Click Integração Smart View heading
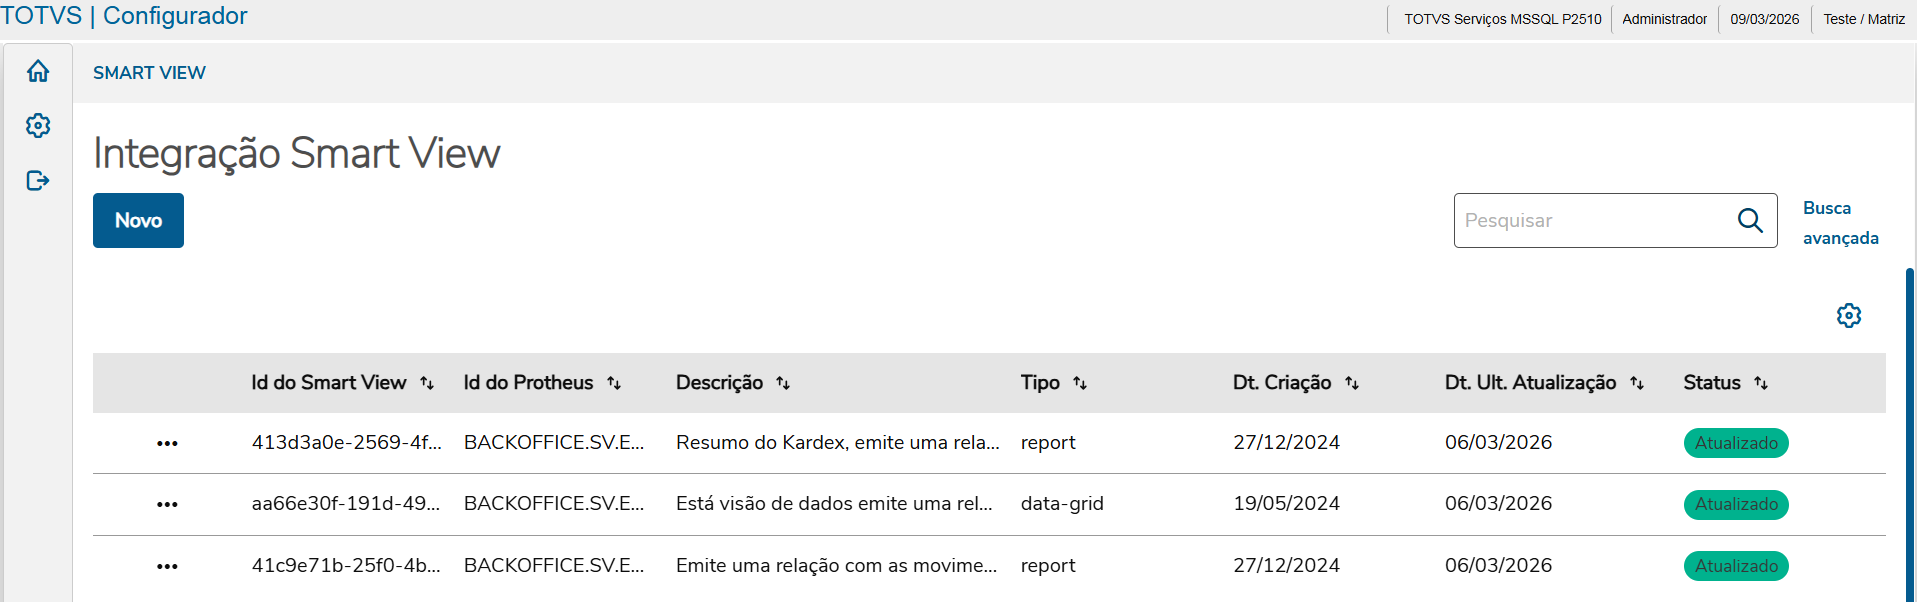The height and width of the screenshot is (602, 1917). 296,153
